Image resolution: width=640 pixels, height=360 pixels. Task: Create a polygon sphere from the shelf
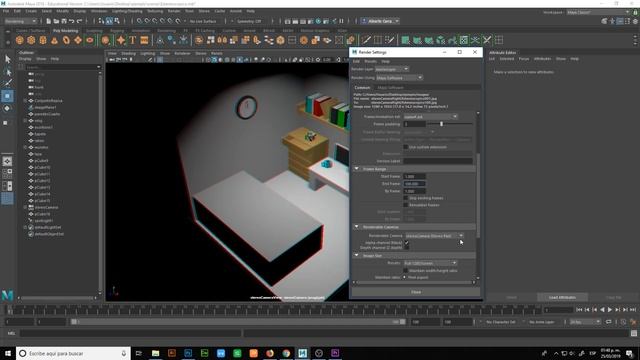click(20, 40)
